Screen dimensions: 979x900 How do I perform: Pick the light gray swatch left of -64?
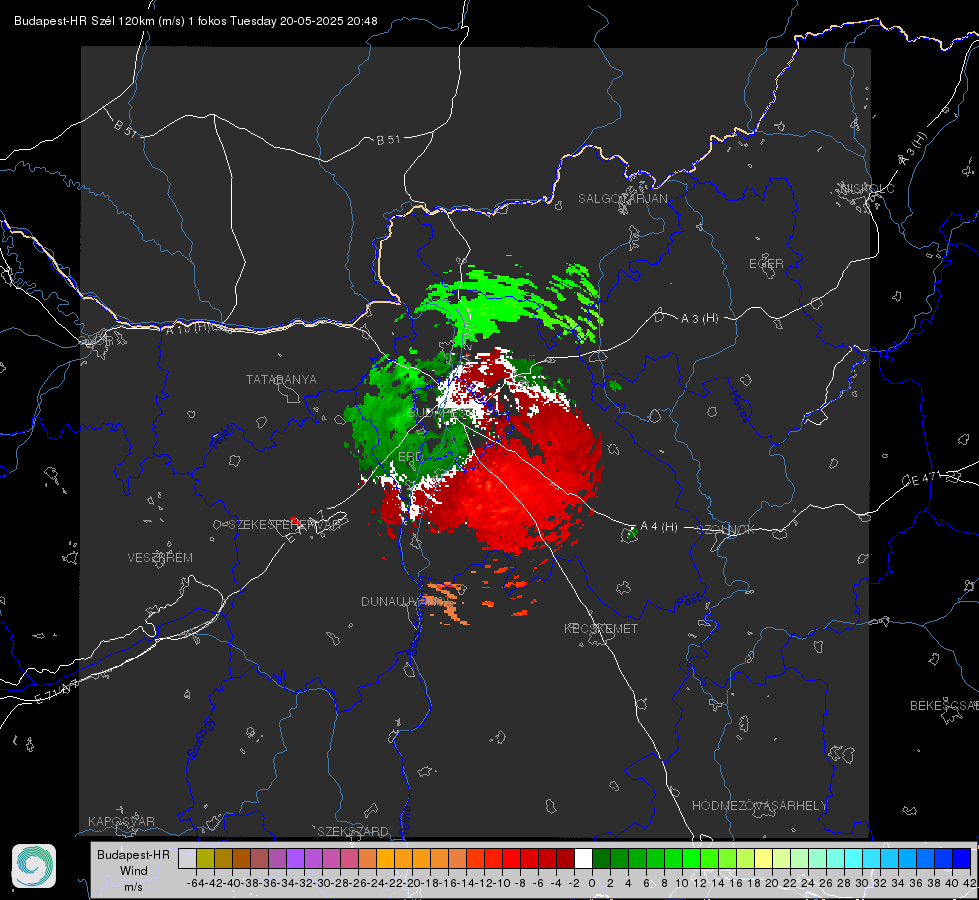pyautogui.click(x=187, y=859)
